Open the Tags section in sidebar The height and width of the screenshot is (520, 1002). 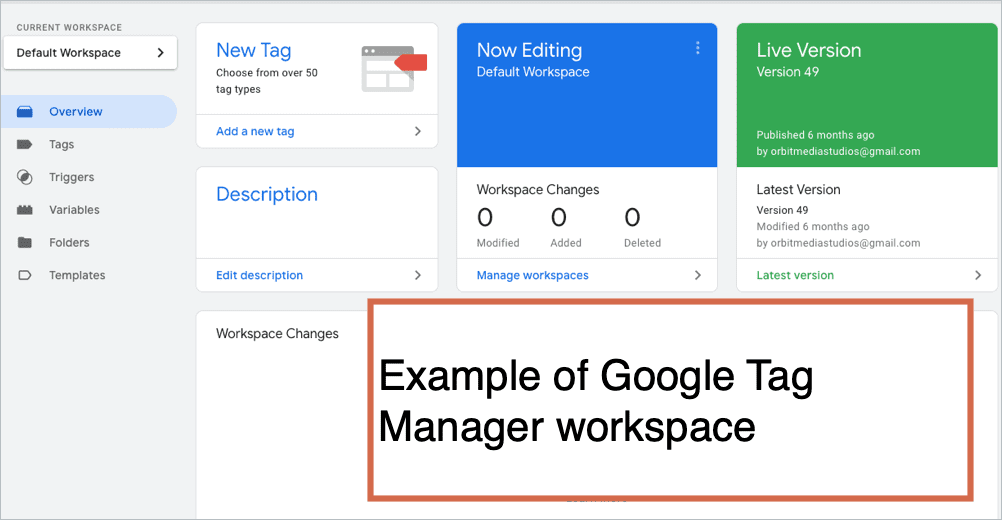click(x=62, y=145)
